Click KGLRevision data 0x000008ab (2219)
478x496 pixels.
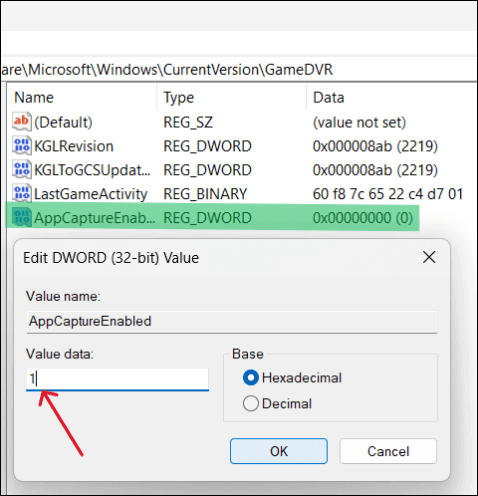pos(375,146)
